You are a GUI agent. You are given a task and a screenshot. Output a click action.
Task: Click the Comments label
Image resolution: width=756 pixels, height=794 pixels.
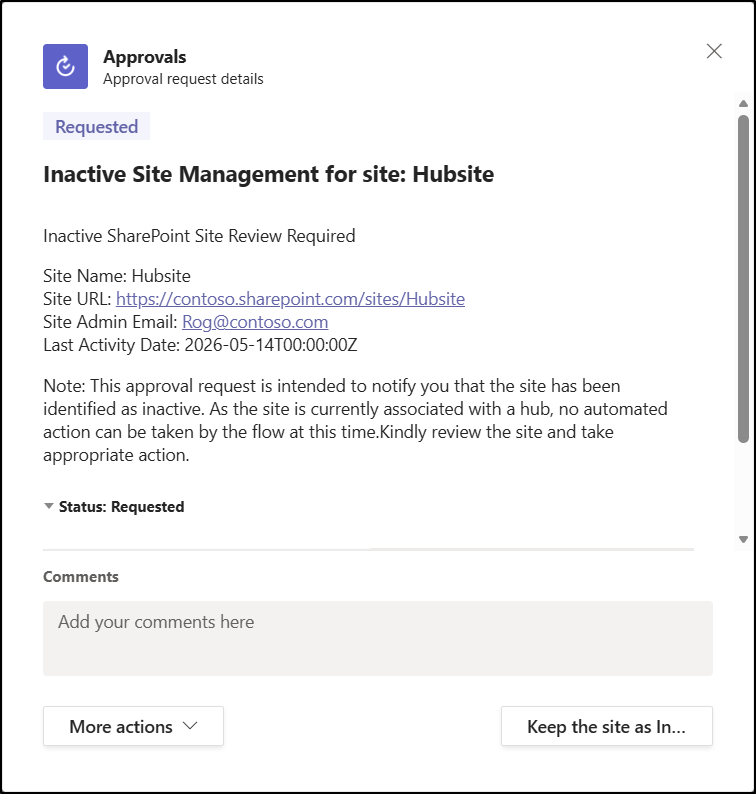coord(81,577)
